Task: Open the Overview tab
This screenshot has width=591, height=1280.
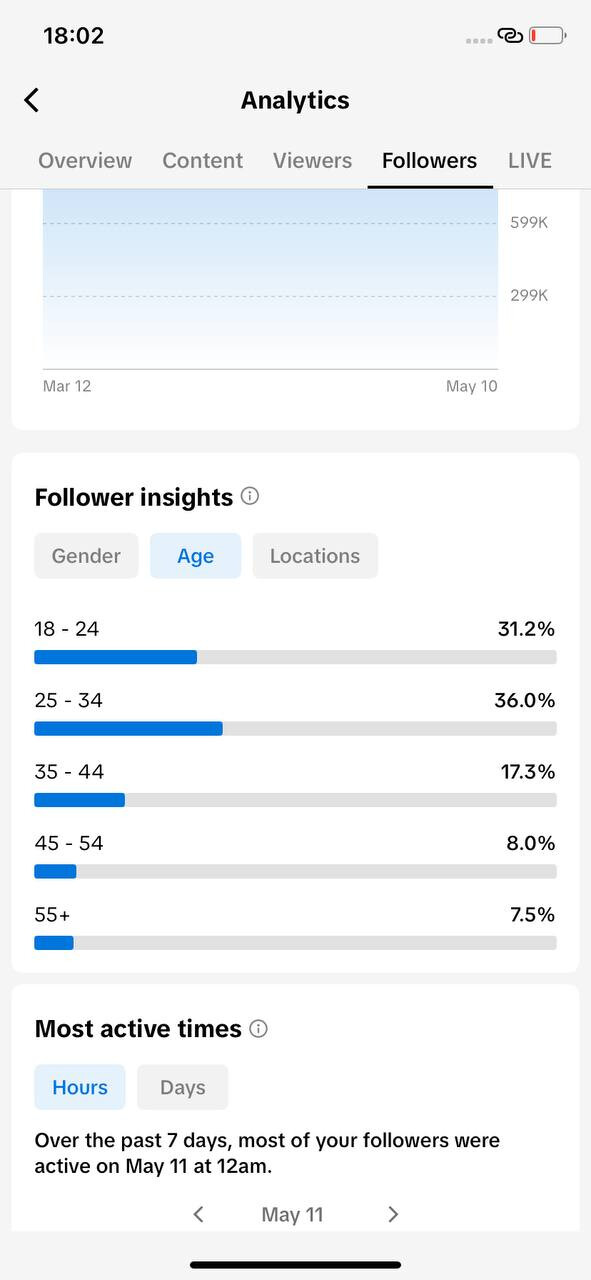Action: click(85, 160)
